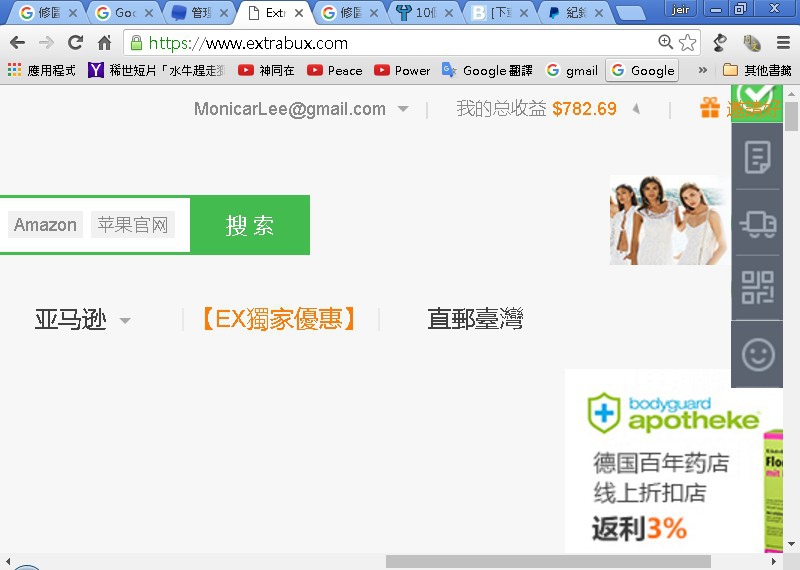
Task: Click the horizontal scrollbar thumb
Action: pyautogui.click(x=548, y=561)
